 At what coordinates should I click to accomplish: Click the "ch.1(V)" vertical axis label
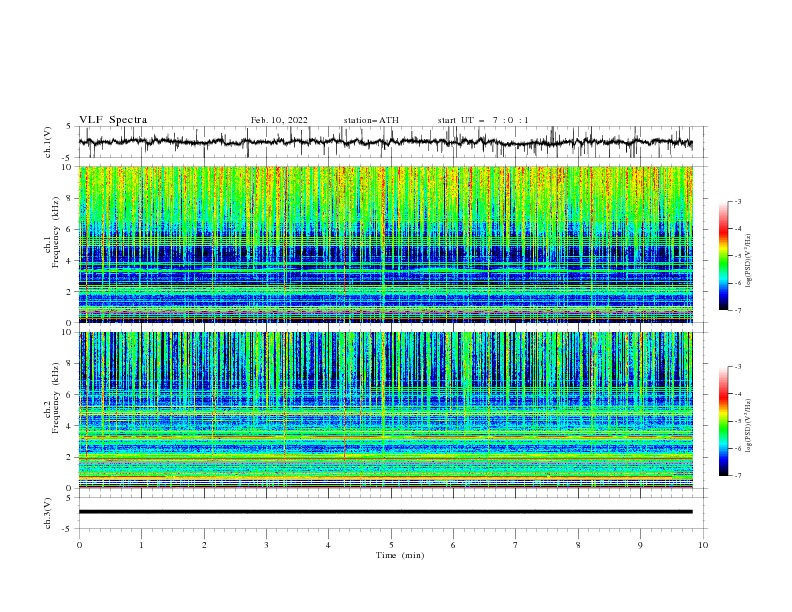pos(48,142)
